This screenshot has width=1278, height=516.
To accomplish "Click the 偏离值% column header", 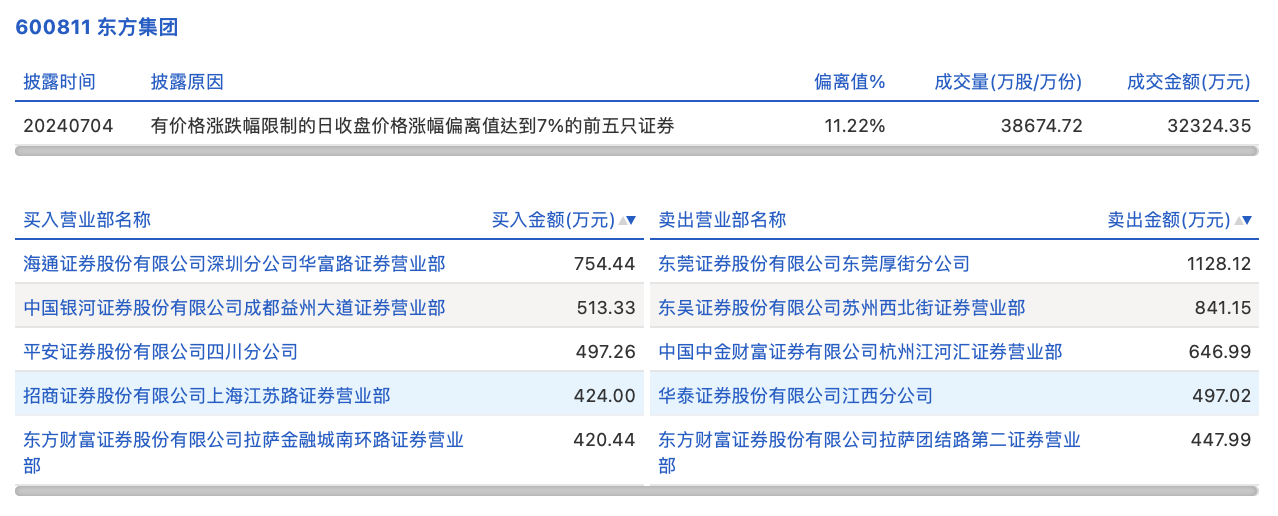I will click(849, 82).
